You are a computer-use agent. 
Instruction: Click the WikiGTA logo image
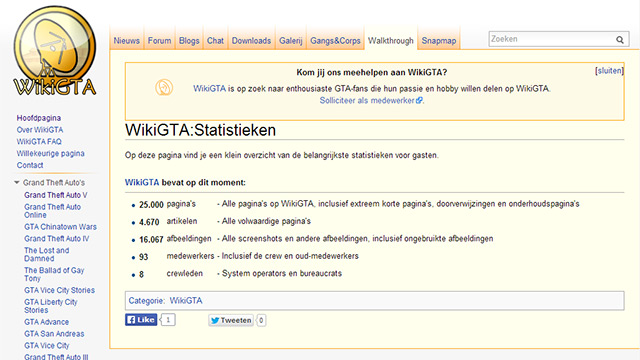click(x=55, y=51)
